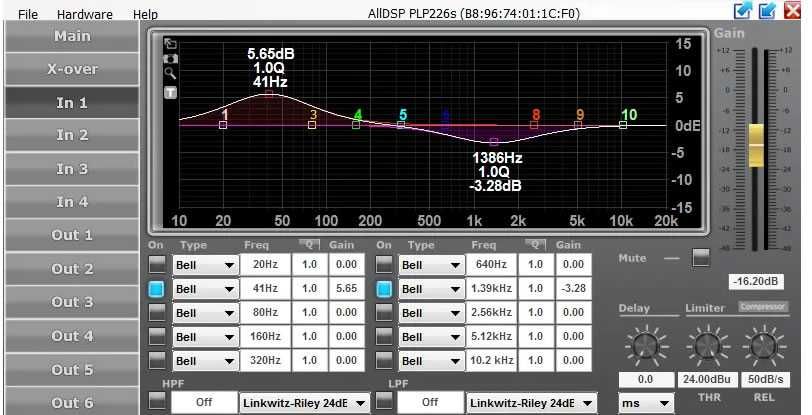This screenshot has width=812, height=415.
Task: Enable the 80Hz EQ band
Action: [156, 312]
